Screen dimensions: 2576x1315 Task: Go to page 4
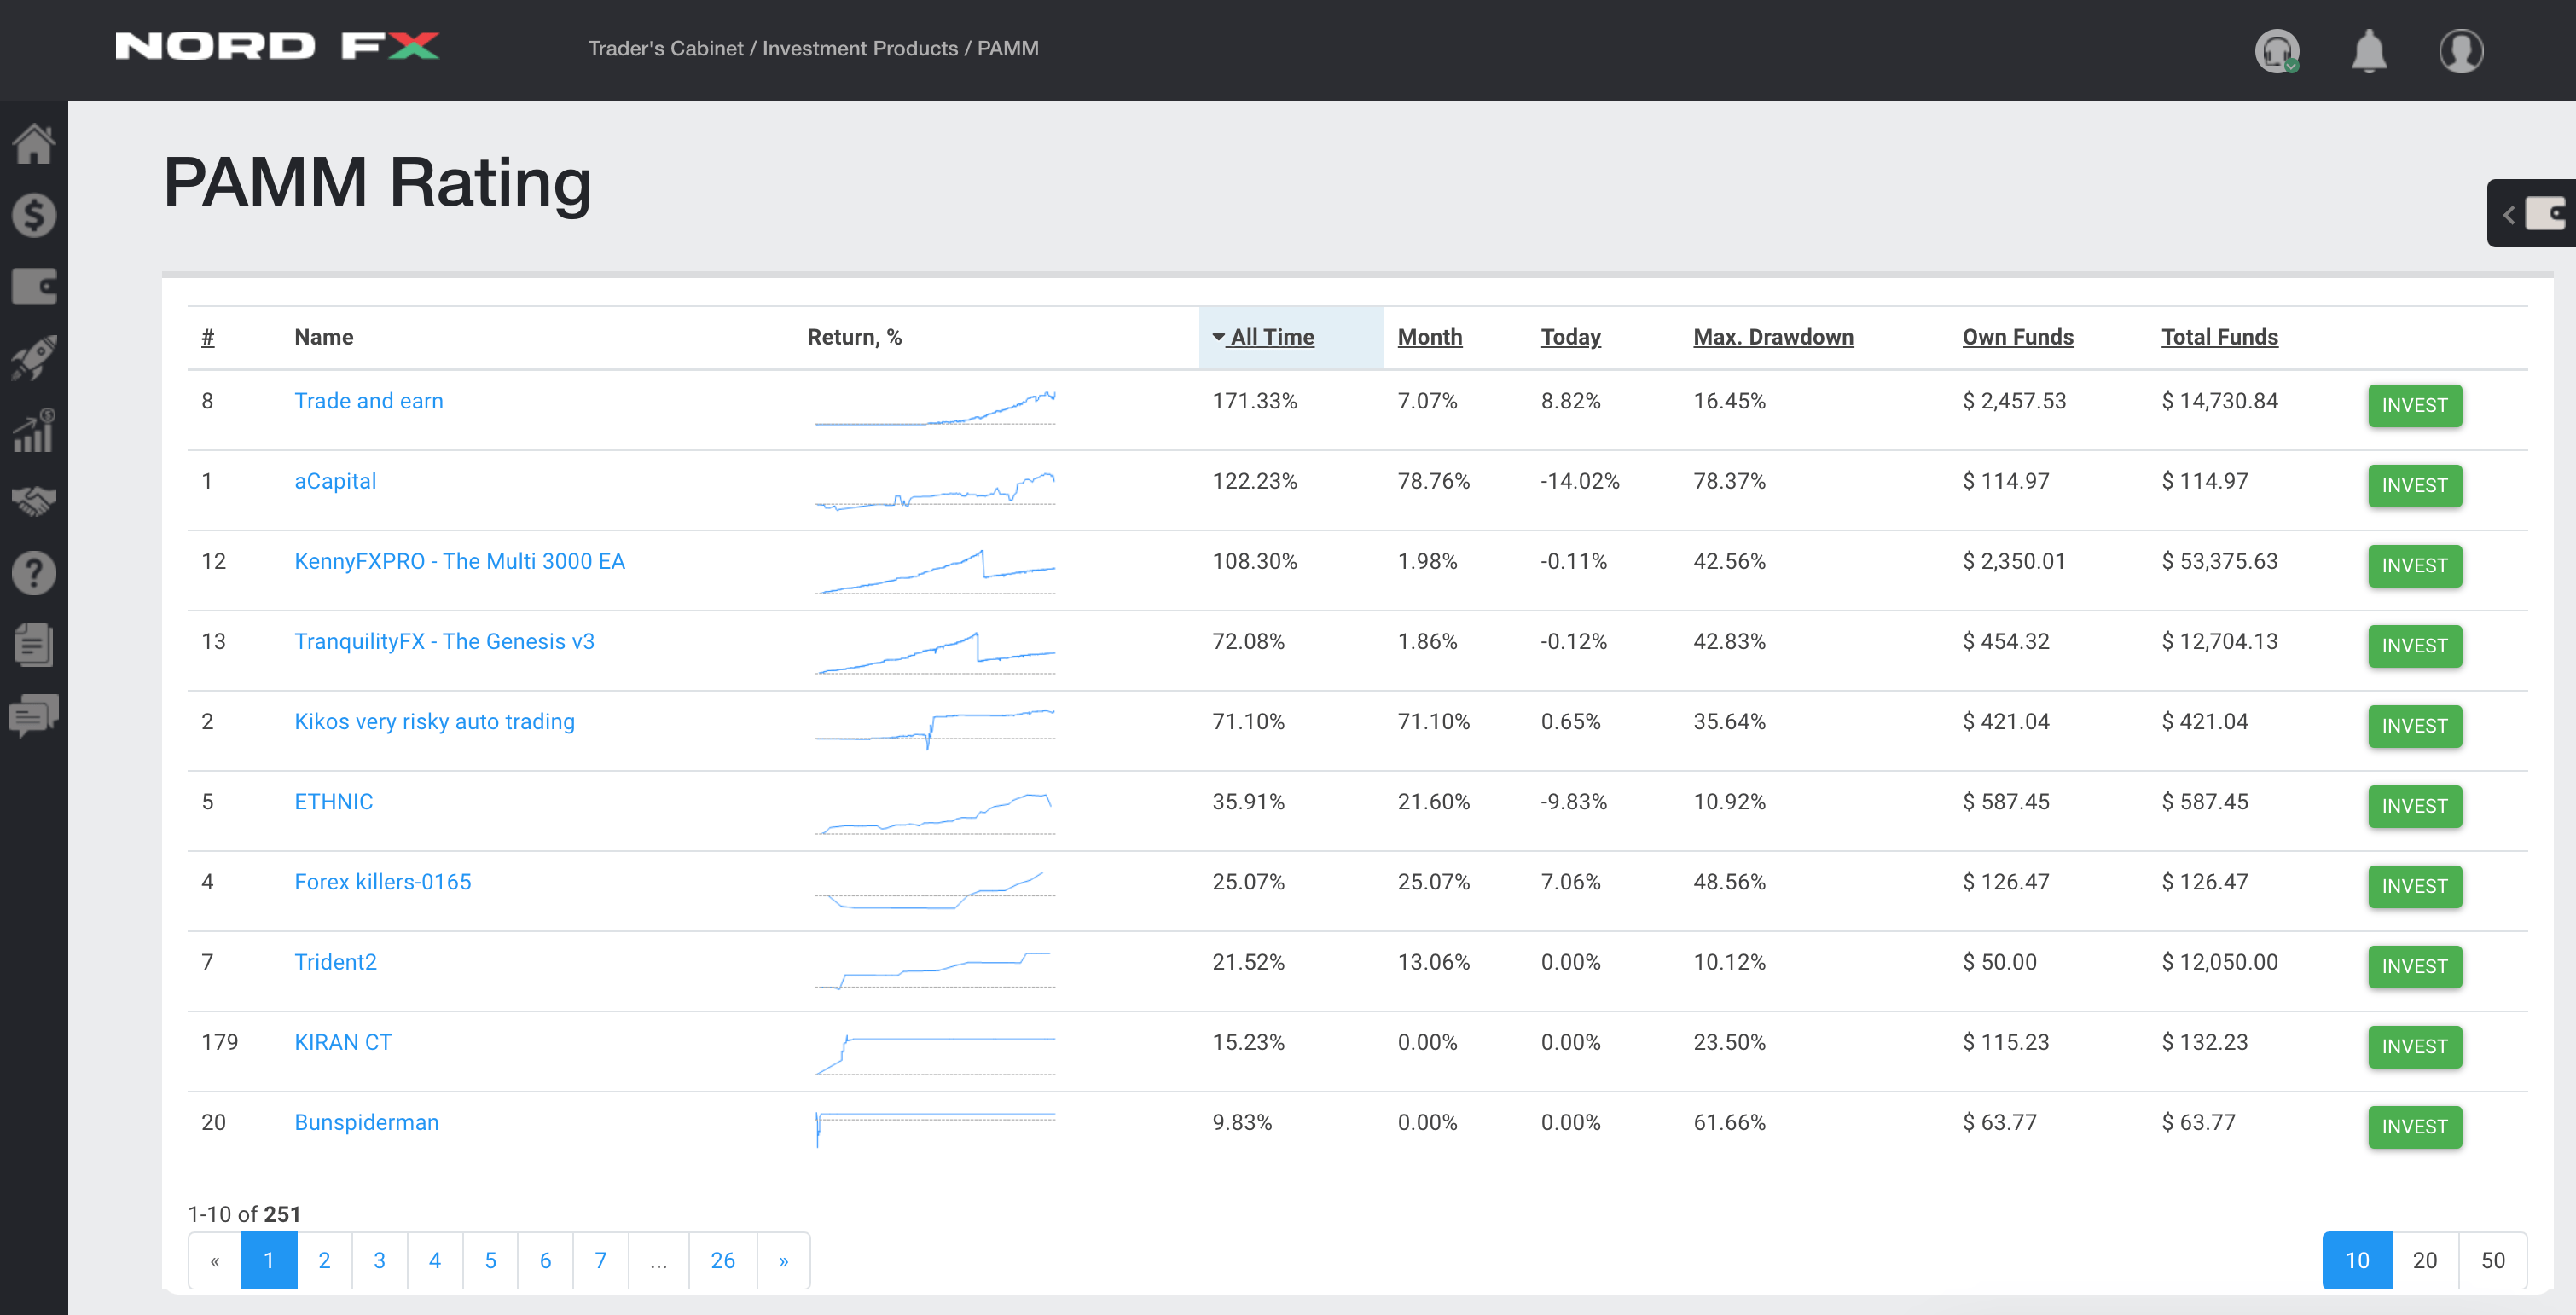435,1260
